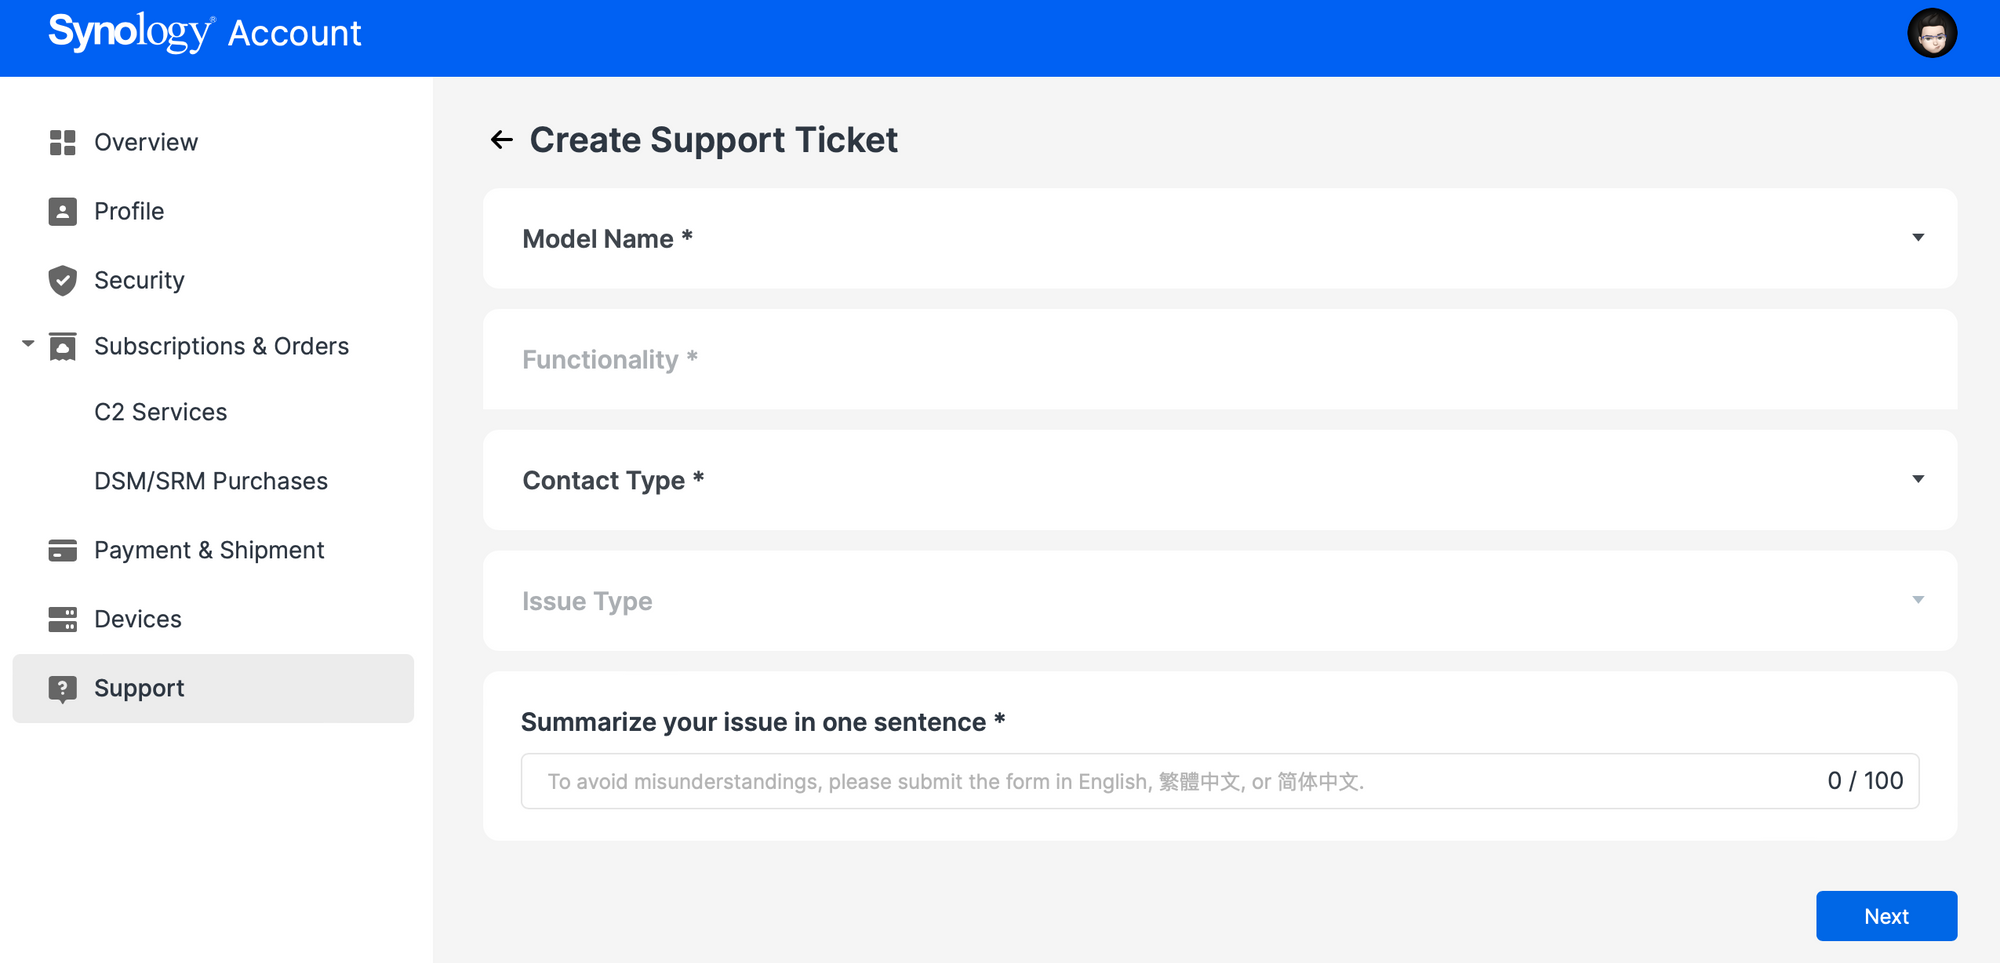Open the user avatar menu

[x=1932, y=33]
